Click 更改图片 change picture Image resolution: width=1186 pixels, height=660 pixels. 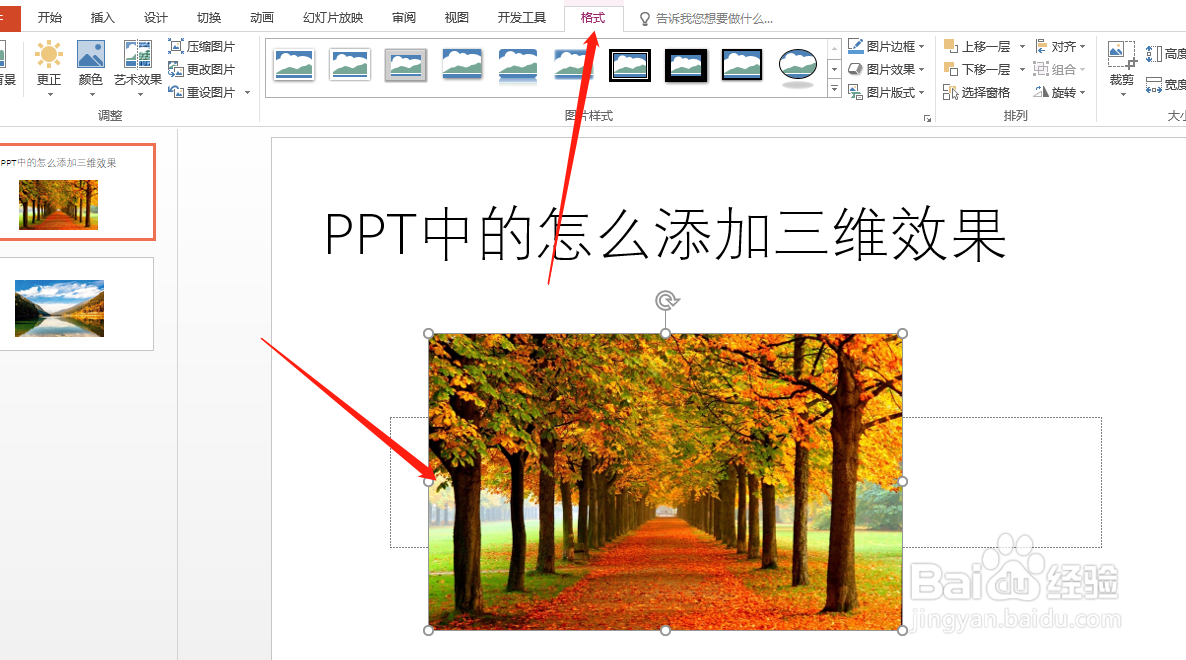[x=202, y=70]
